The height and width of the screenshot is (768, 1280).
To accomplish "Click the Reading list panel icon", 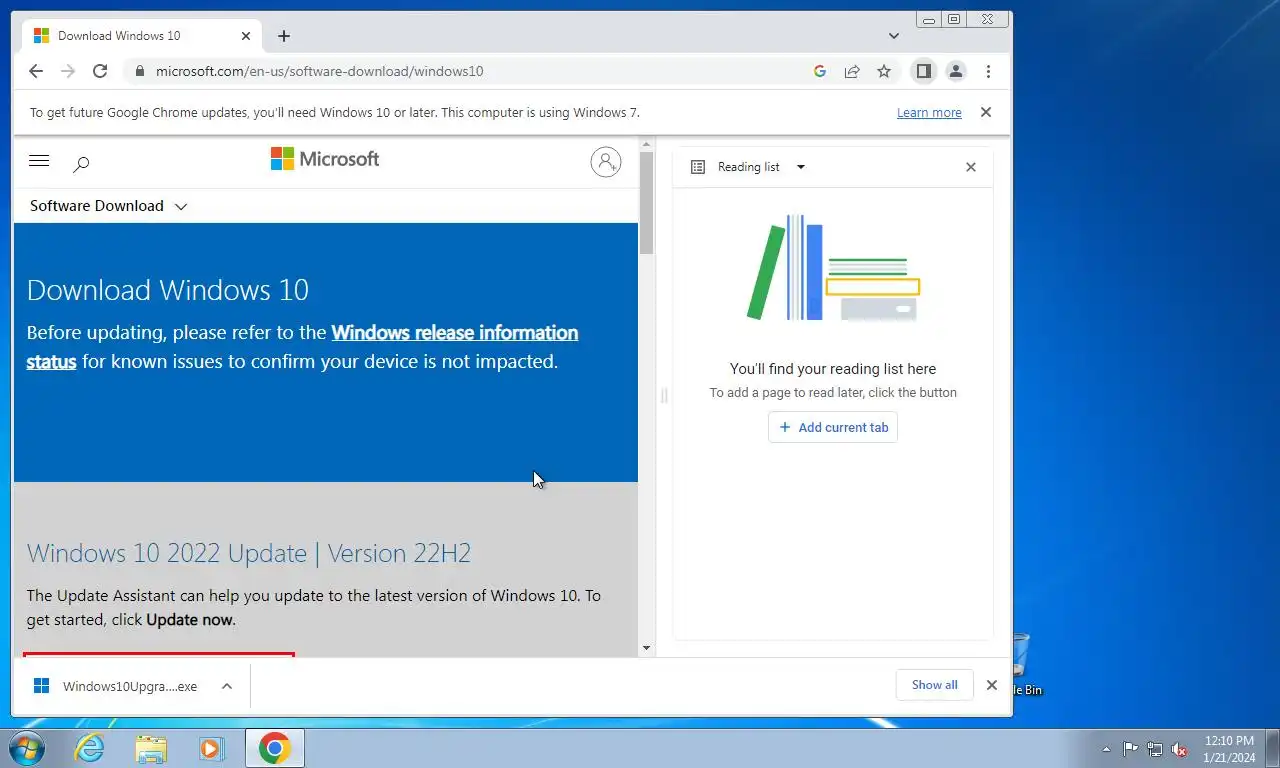I will pos(698,167).
